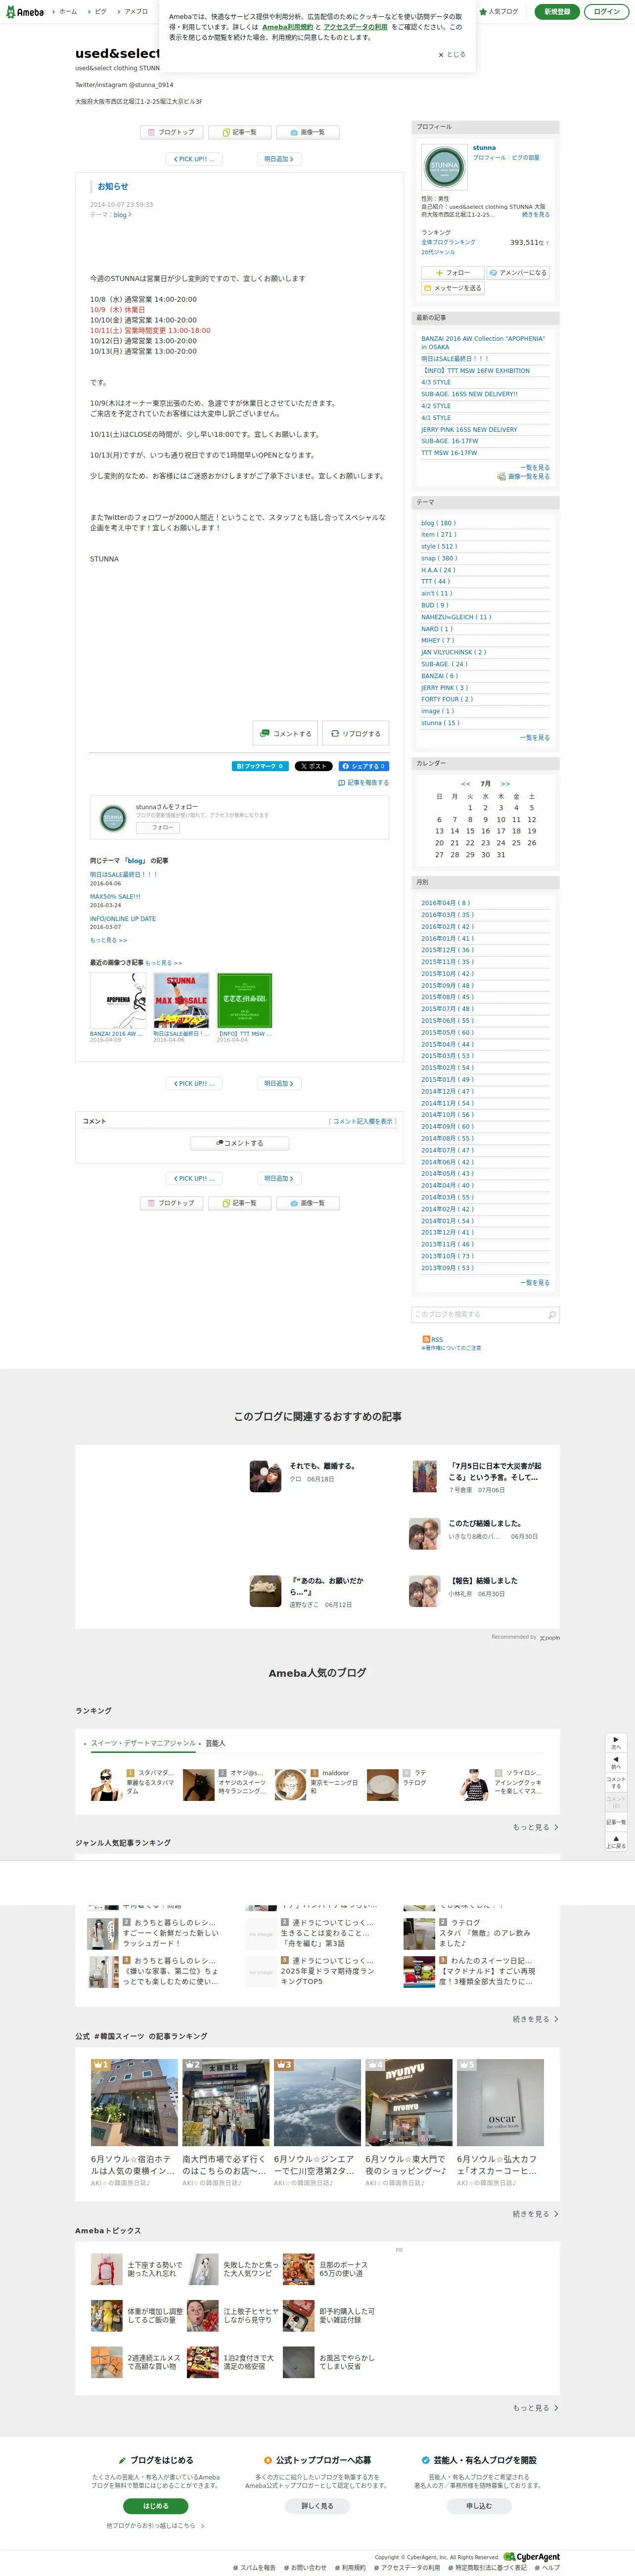
Task: Click the アメンバーになる button
Action: [518, 273]
